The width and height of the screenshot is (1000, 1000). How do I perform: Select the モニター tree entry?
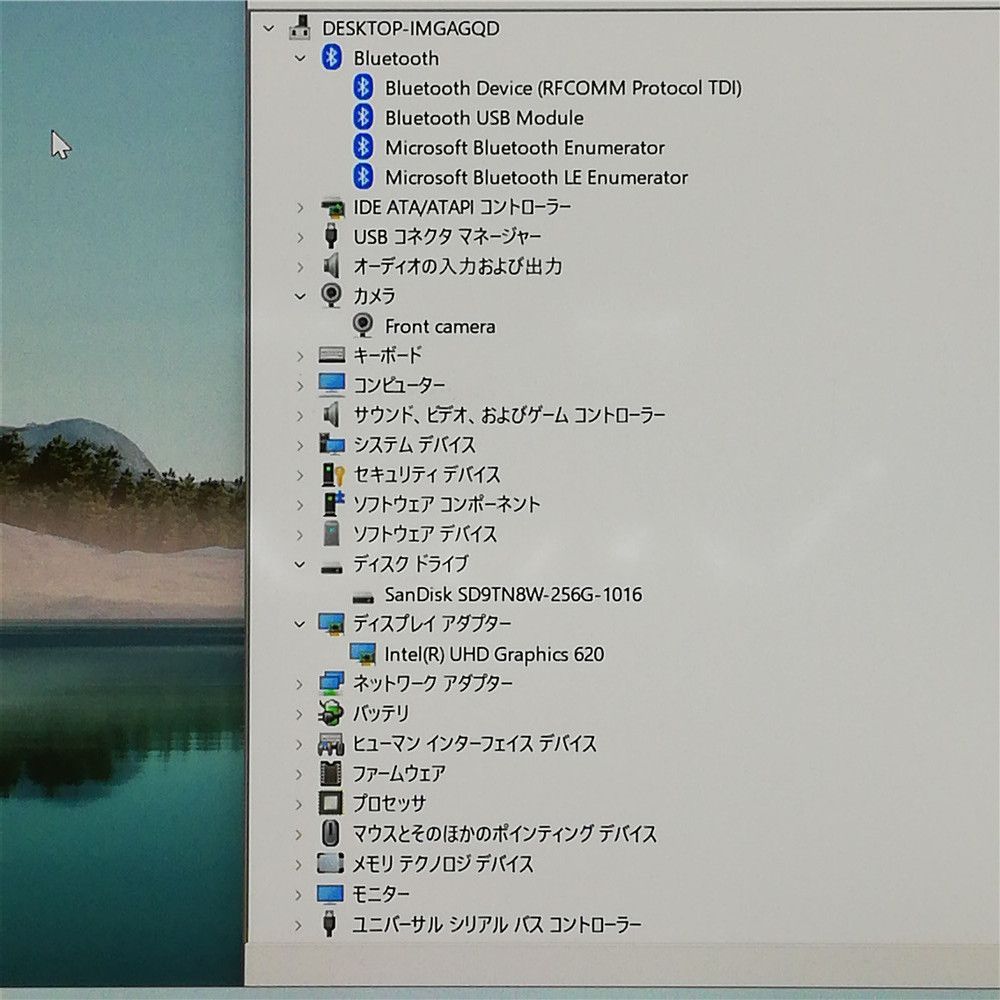point(381,893)
